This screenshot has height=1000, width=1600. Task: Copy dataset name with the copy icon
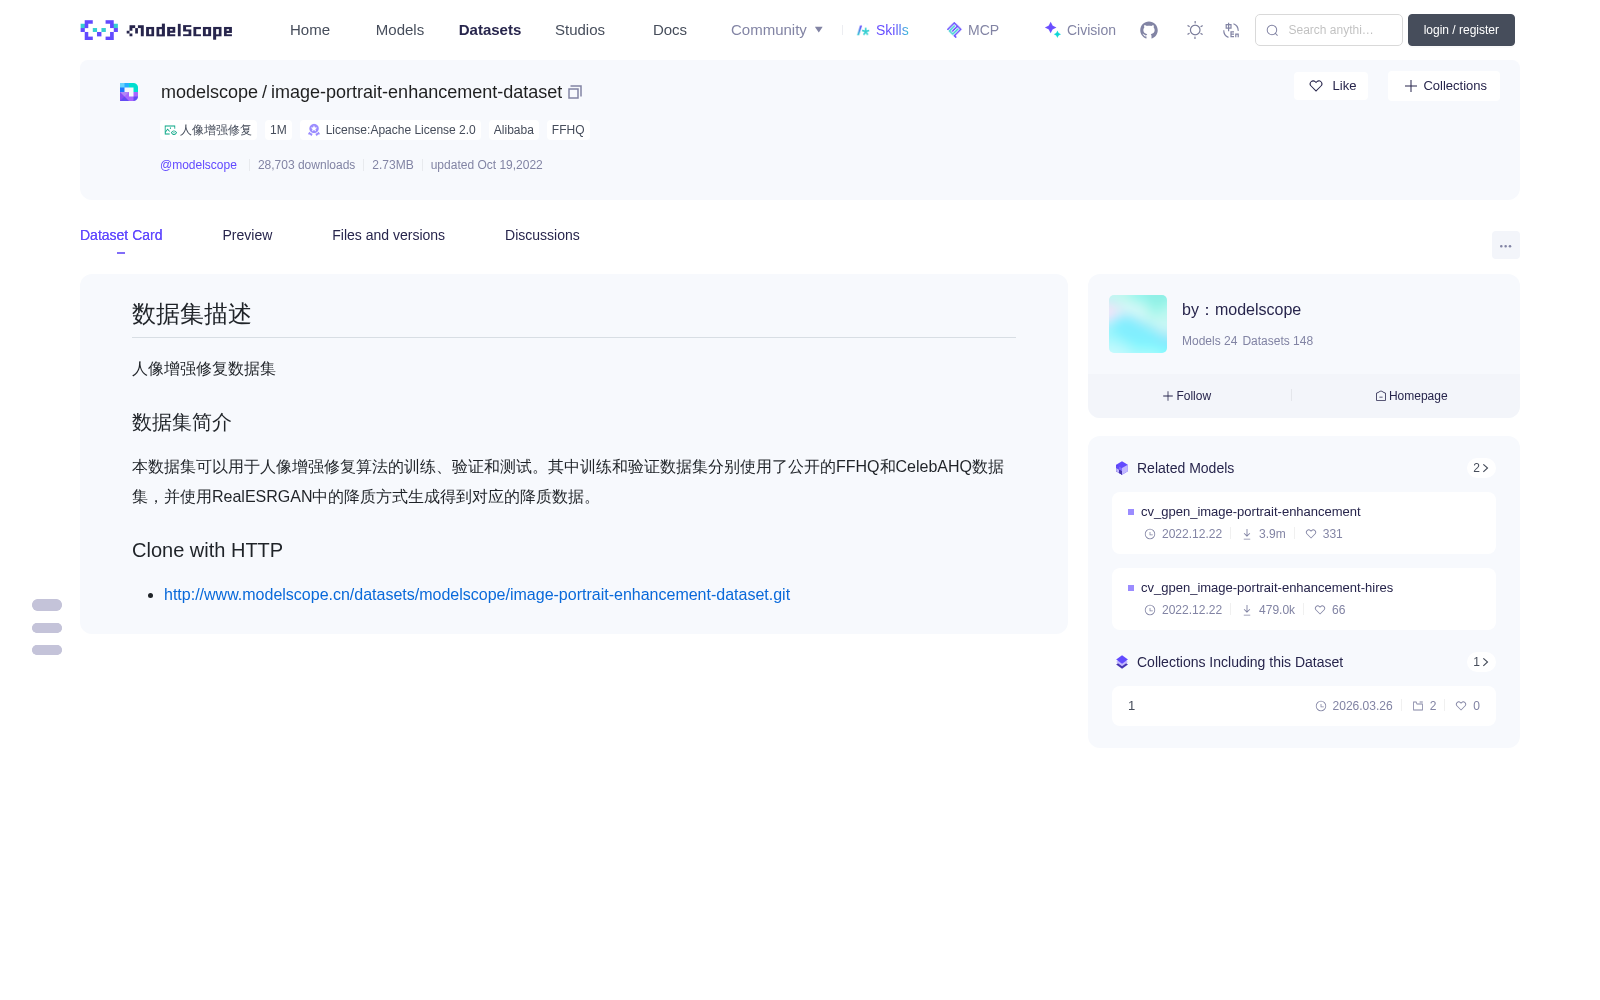[575, 92]
